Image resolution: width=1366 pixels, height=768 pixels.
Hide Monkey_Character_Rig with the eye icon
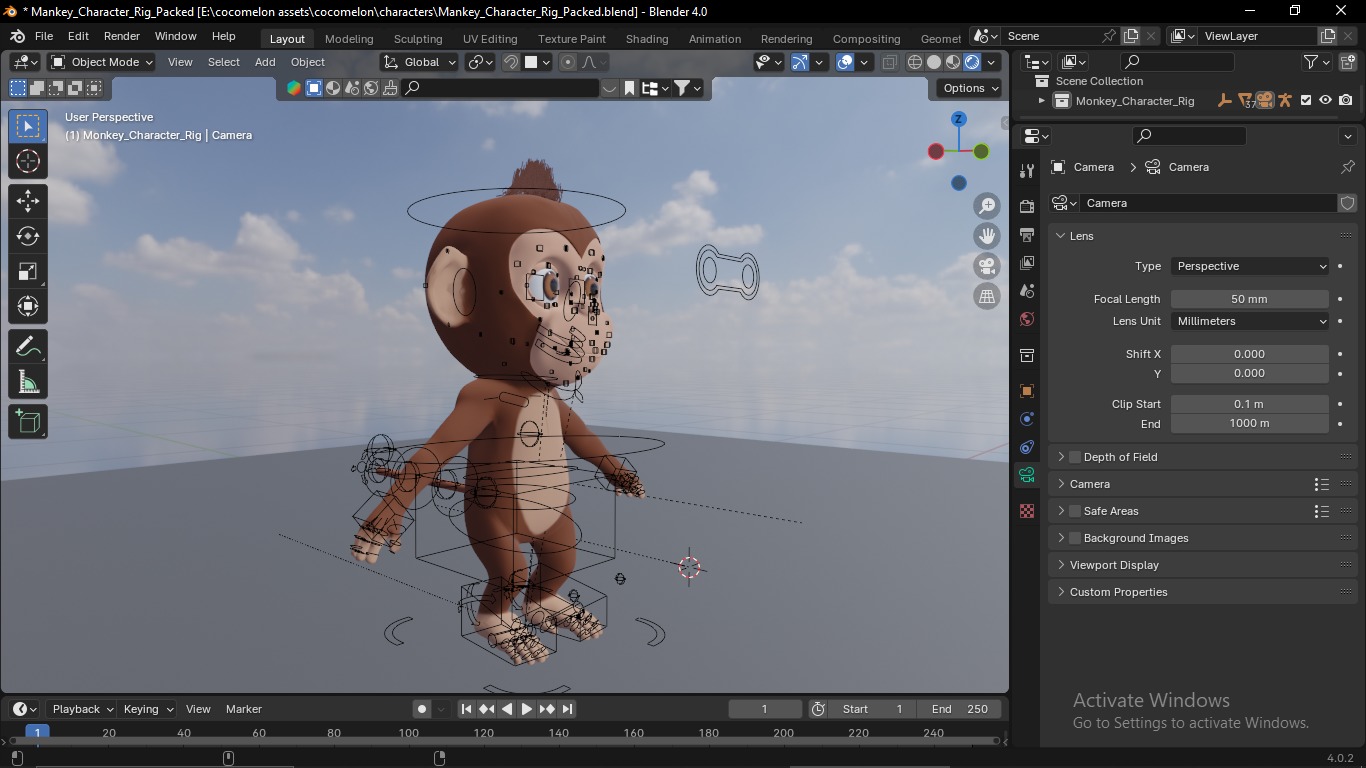coord(1325,100)
